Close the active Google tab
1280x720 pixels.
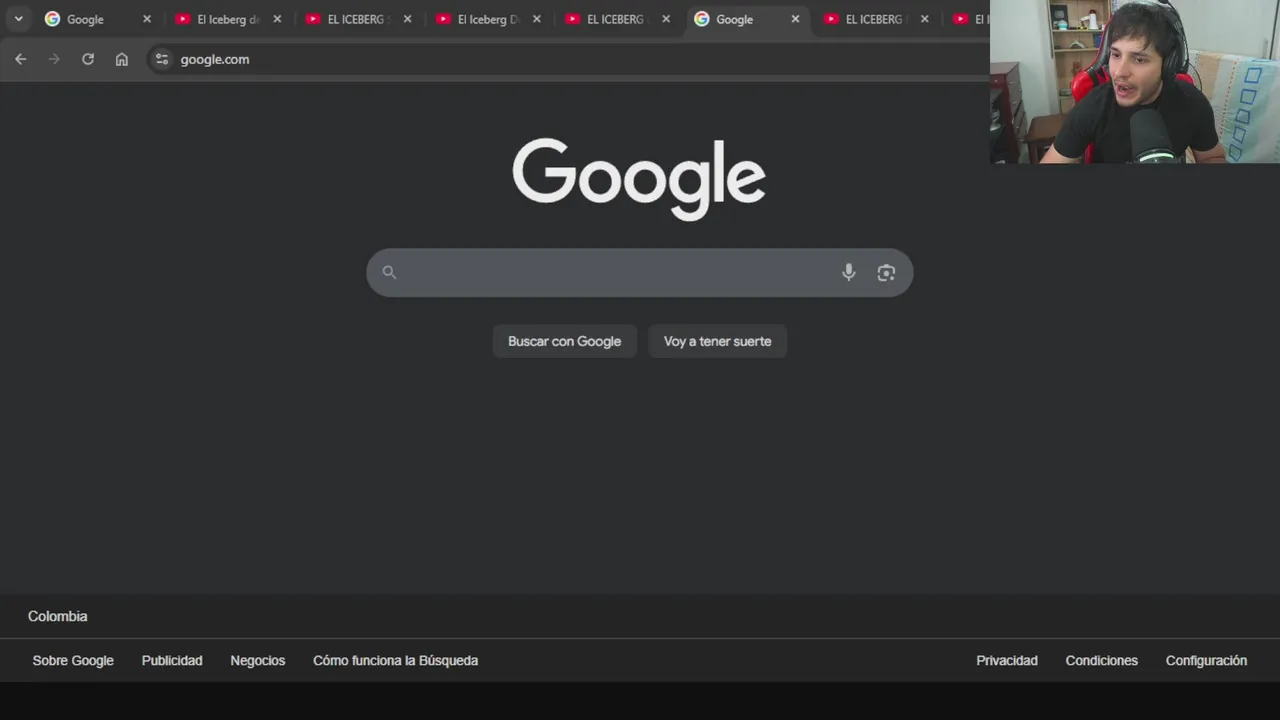pos(795,19)
